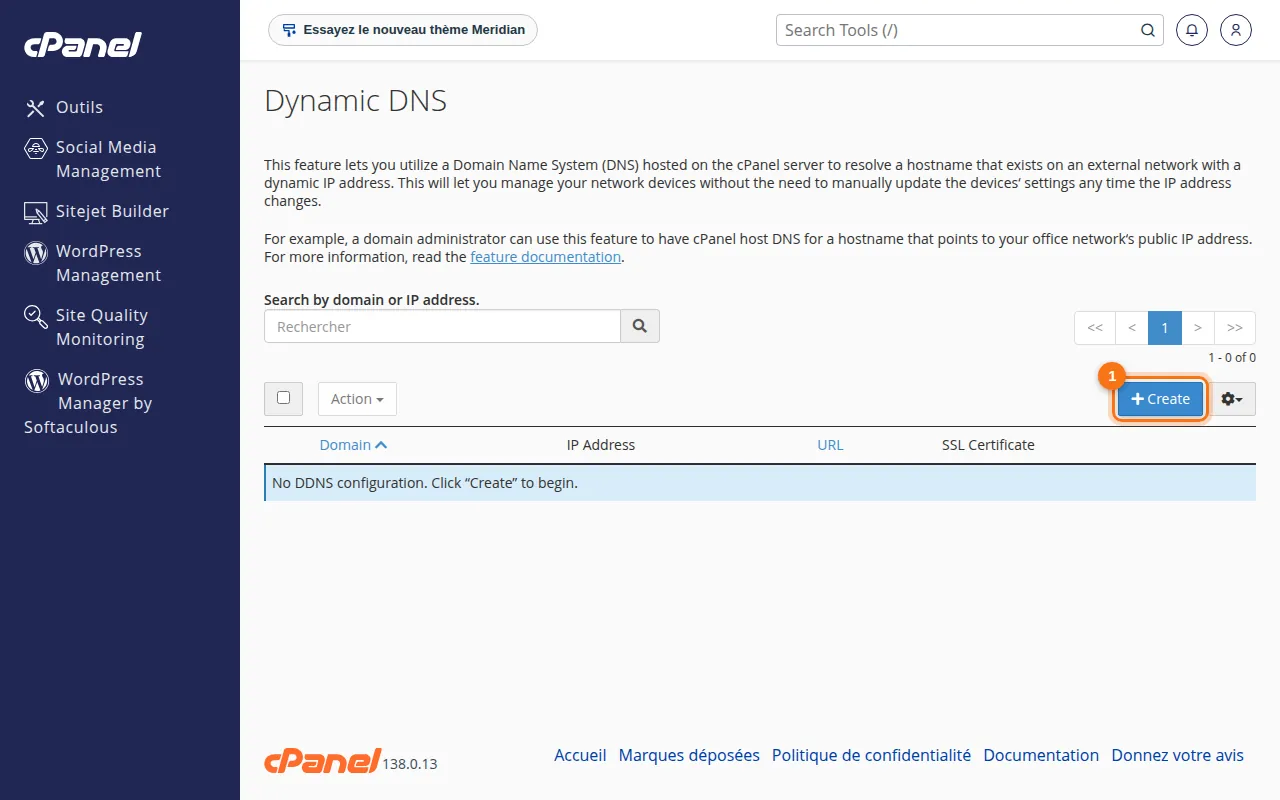
Task: Open notifications bell icon
Action: click(x=1192, y=30)
